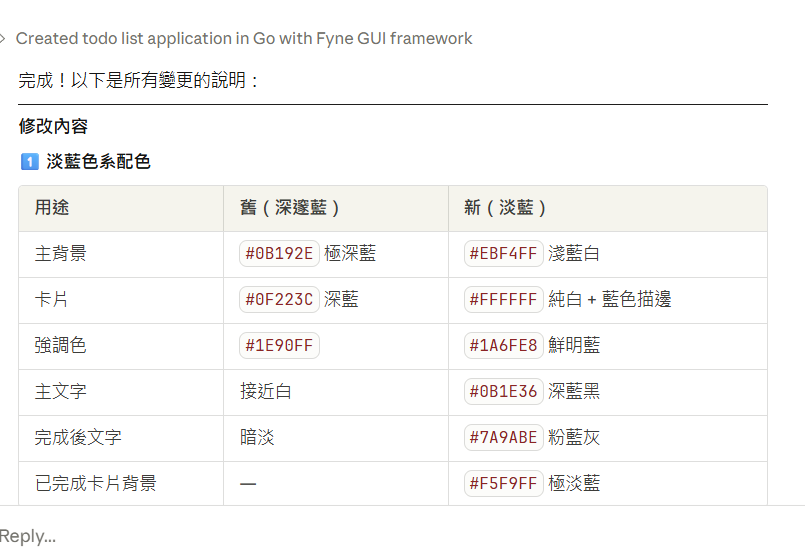Open the 'Created todo list application' summary
The height and width of the screenshot is (557, 805).
click(244, 39)
